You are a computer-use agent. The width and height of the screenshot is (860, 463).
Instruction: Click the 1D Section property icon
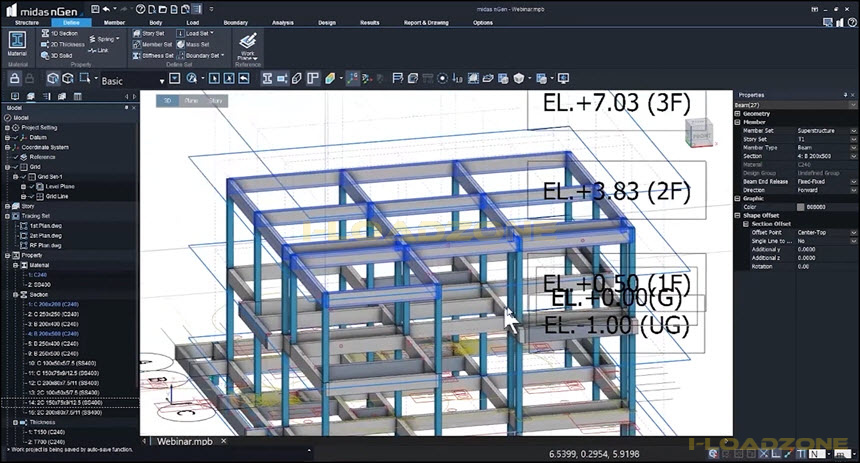pyautogui.click(x=46, y=33)
